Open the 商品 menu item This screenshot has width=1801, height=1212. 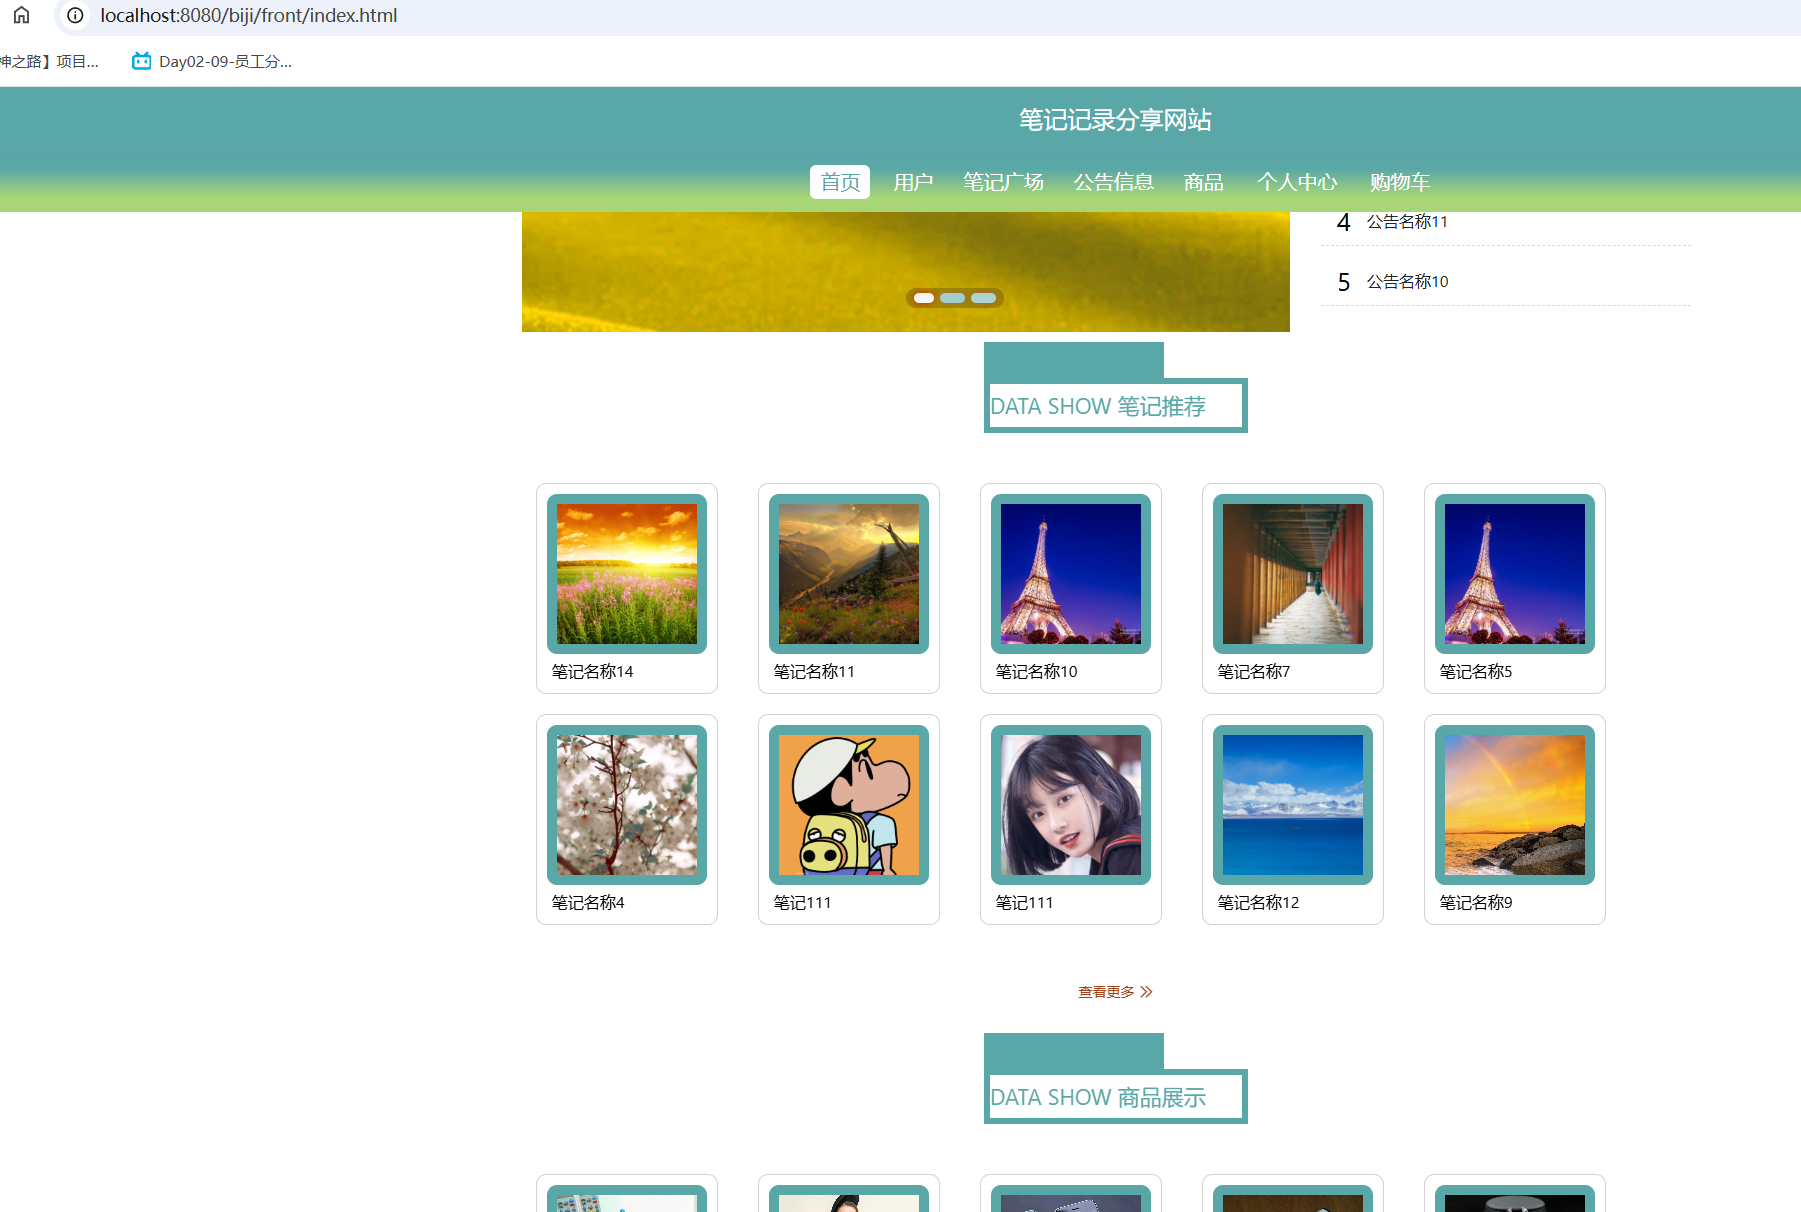click(1203, 182)
